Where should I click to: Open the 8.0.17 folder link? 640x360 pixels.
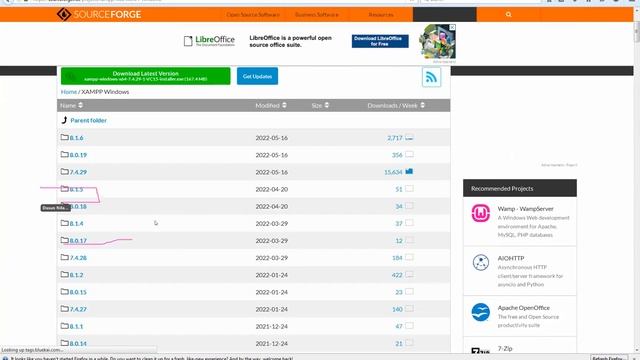click(78, 241)
